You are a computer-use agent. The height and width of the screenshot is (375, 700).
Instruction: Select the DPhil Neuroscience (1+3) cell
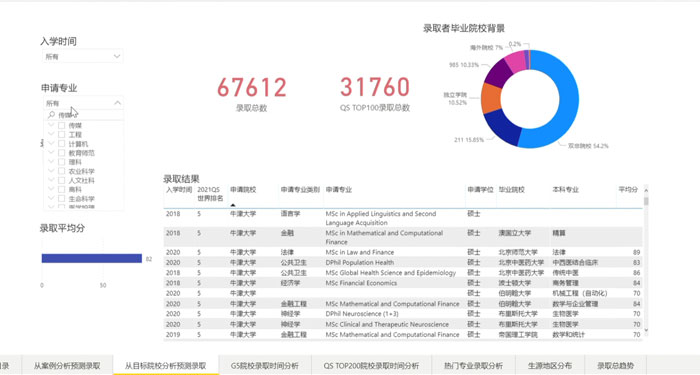point(362,314)
